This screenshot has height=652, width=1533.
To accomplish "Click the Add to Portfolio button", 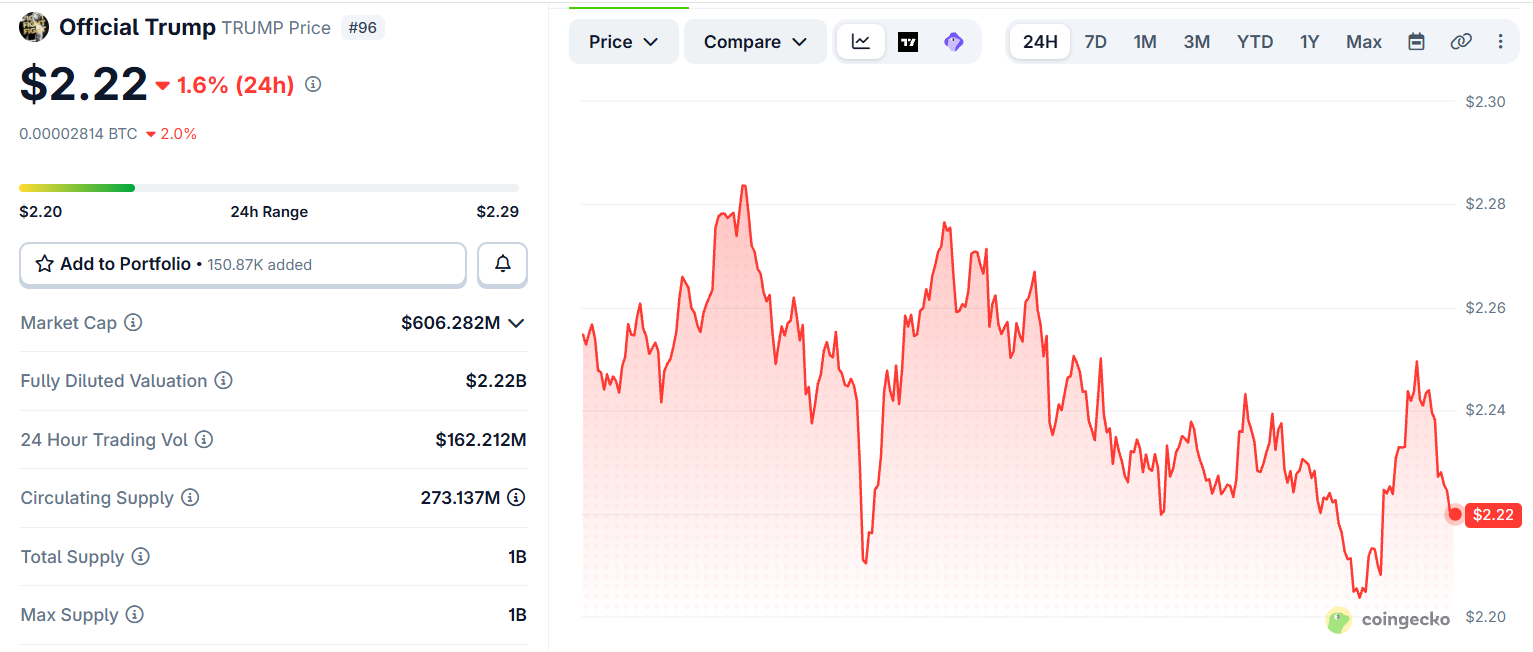I will click(243, 264).
